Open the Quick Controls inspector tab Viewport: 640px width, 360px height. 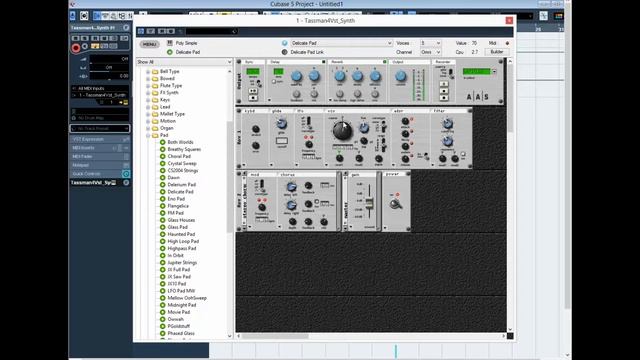click(100, 174)
